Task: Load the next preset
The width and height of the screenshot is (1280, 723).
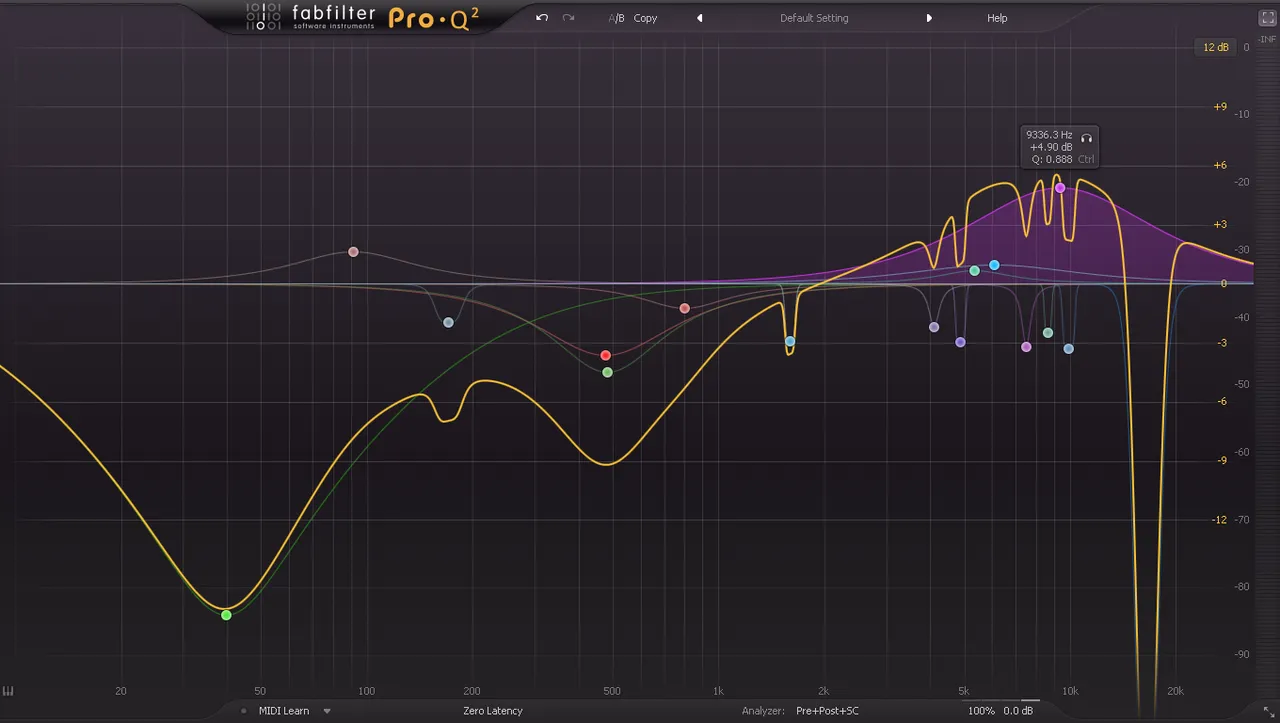Action: tap(929, 18)
